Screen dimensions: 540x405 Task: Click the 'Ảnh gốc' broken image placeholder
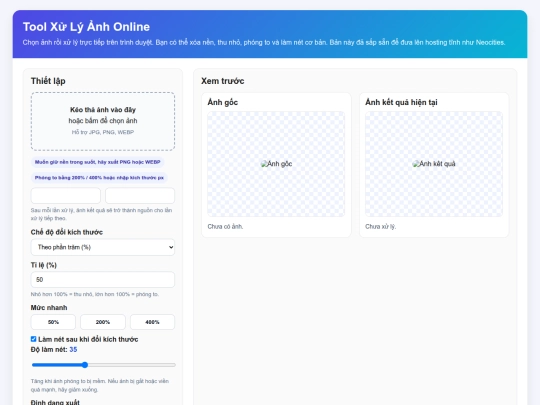pyautogui.click(x=276, y=164)
